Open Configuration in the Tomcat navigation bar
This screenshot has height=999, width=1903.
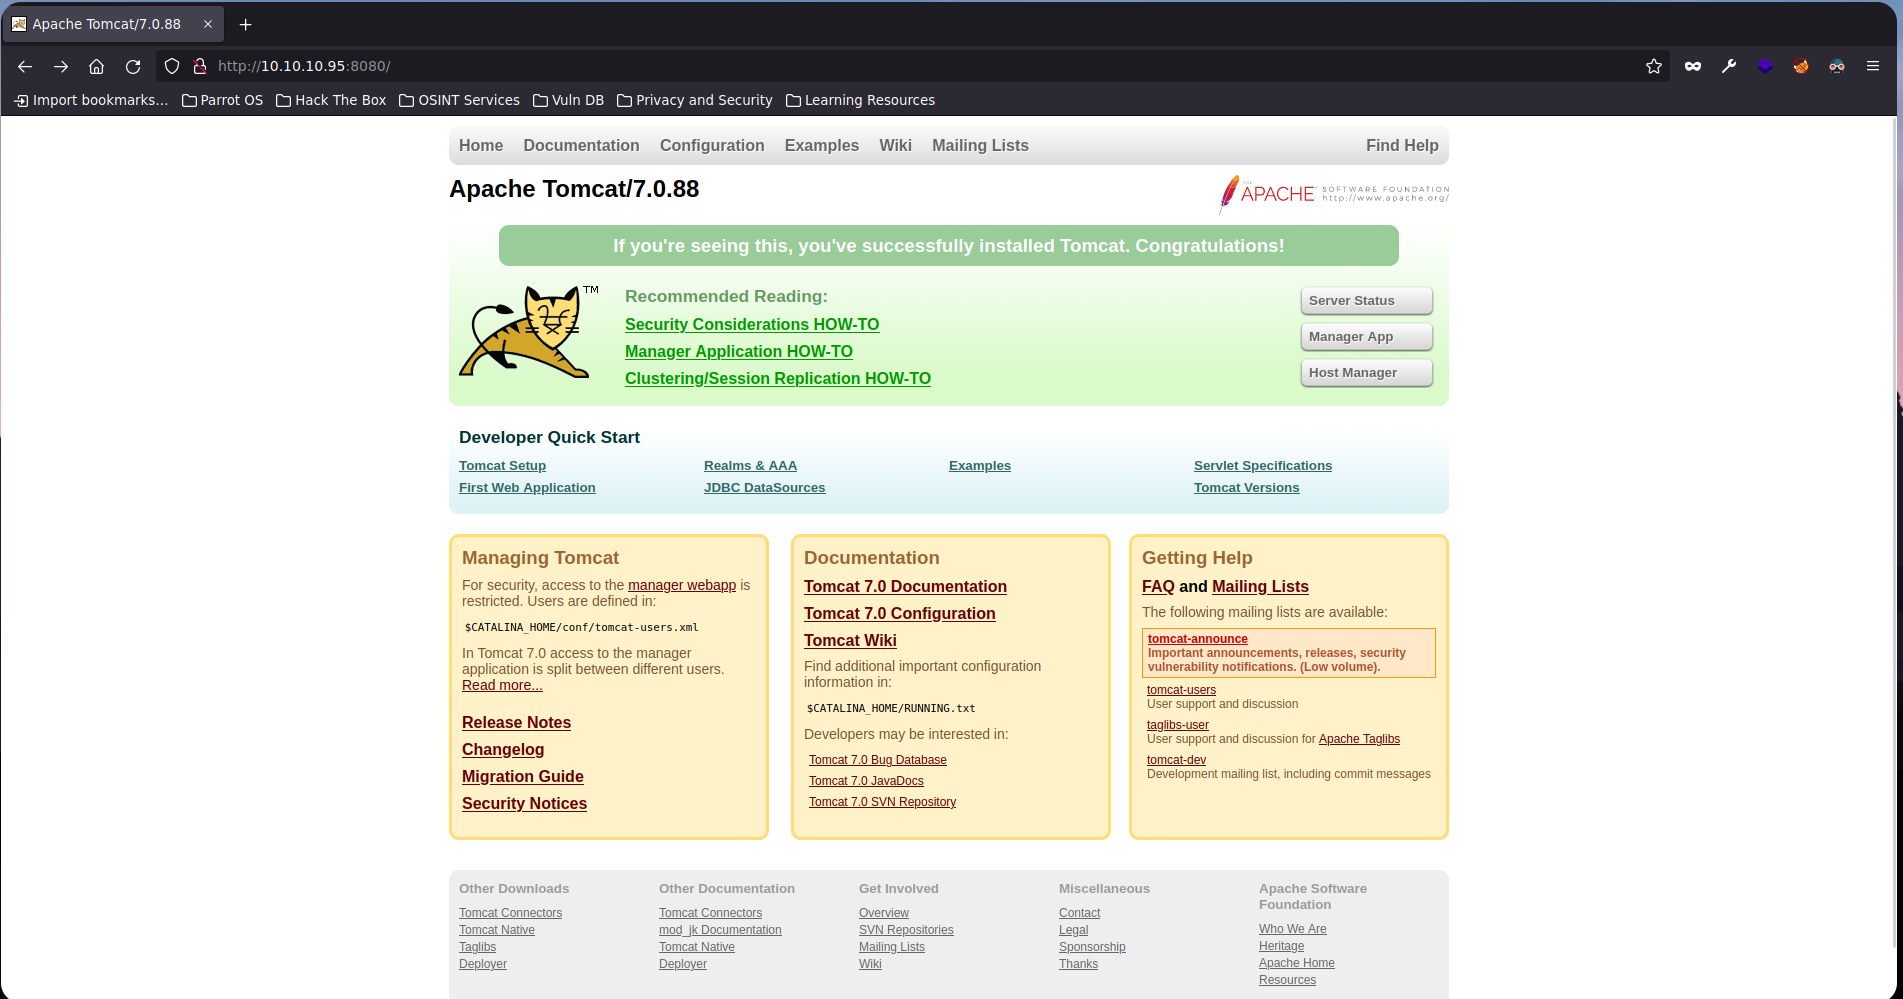click(712, 146)
